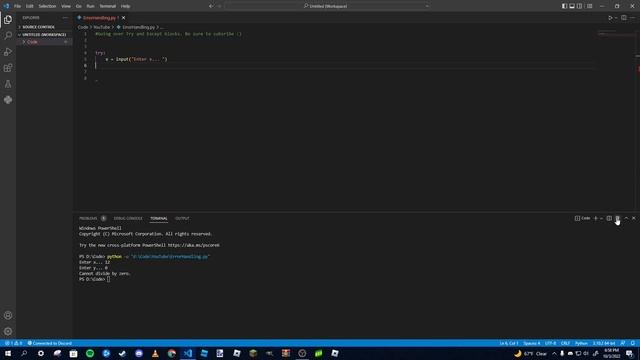This screenshot has width=640, height=360.
Task: Click the feedback icon in status bar
Action: (x=623, y=343)
